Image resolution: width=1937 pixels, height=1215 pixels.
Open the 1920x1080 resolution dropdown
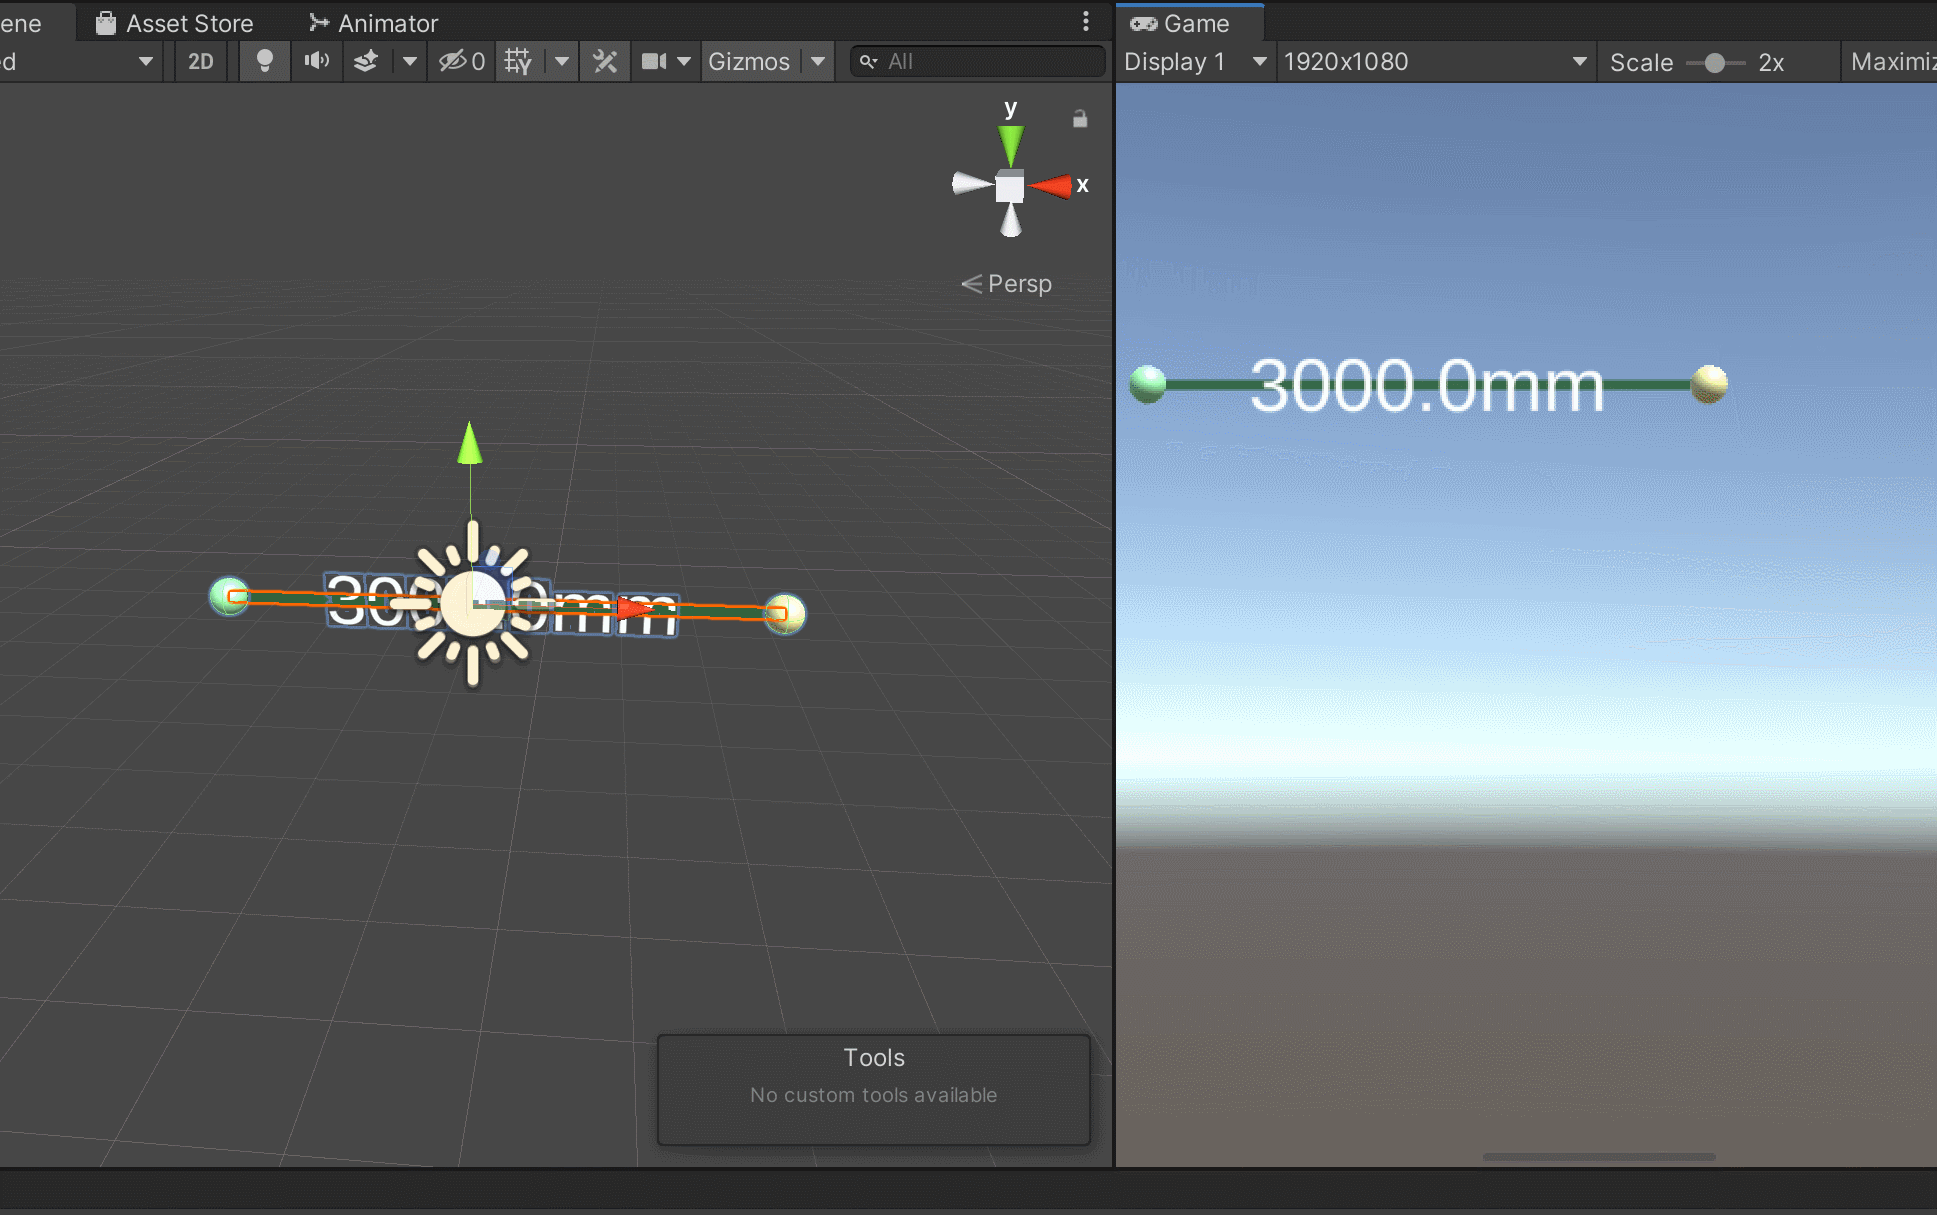(1432, 61)
